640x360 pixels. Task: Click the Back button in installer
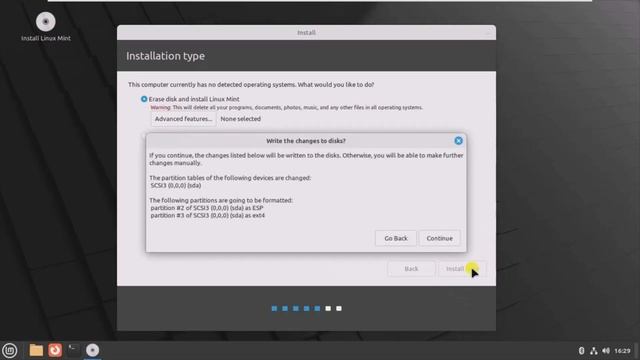click(411, 269)
